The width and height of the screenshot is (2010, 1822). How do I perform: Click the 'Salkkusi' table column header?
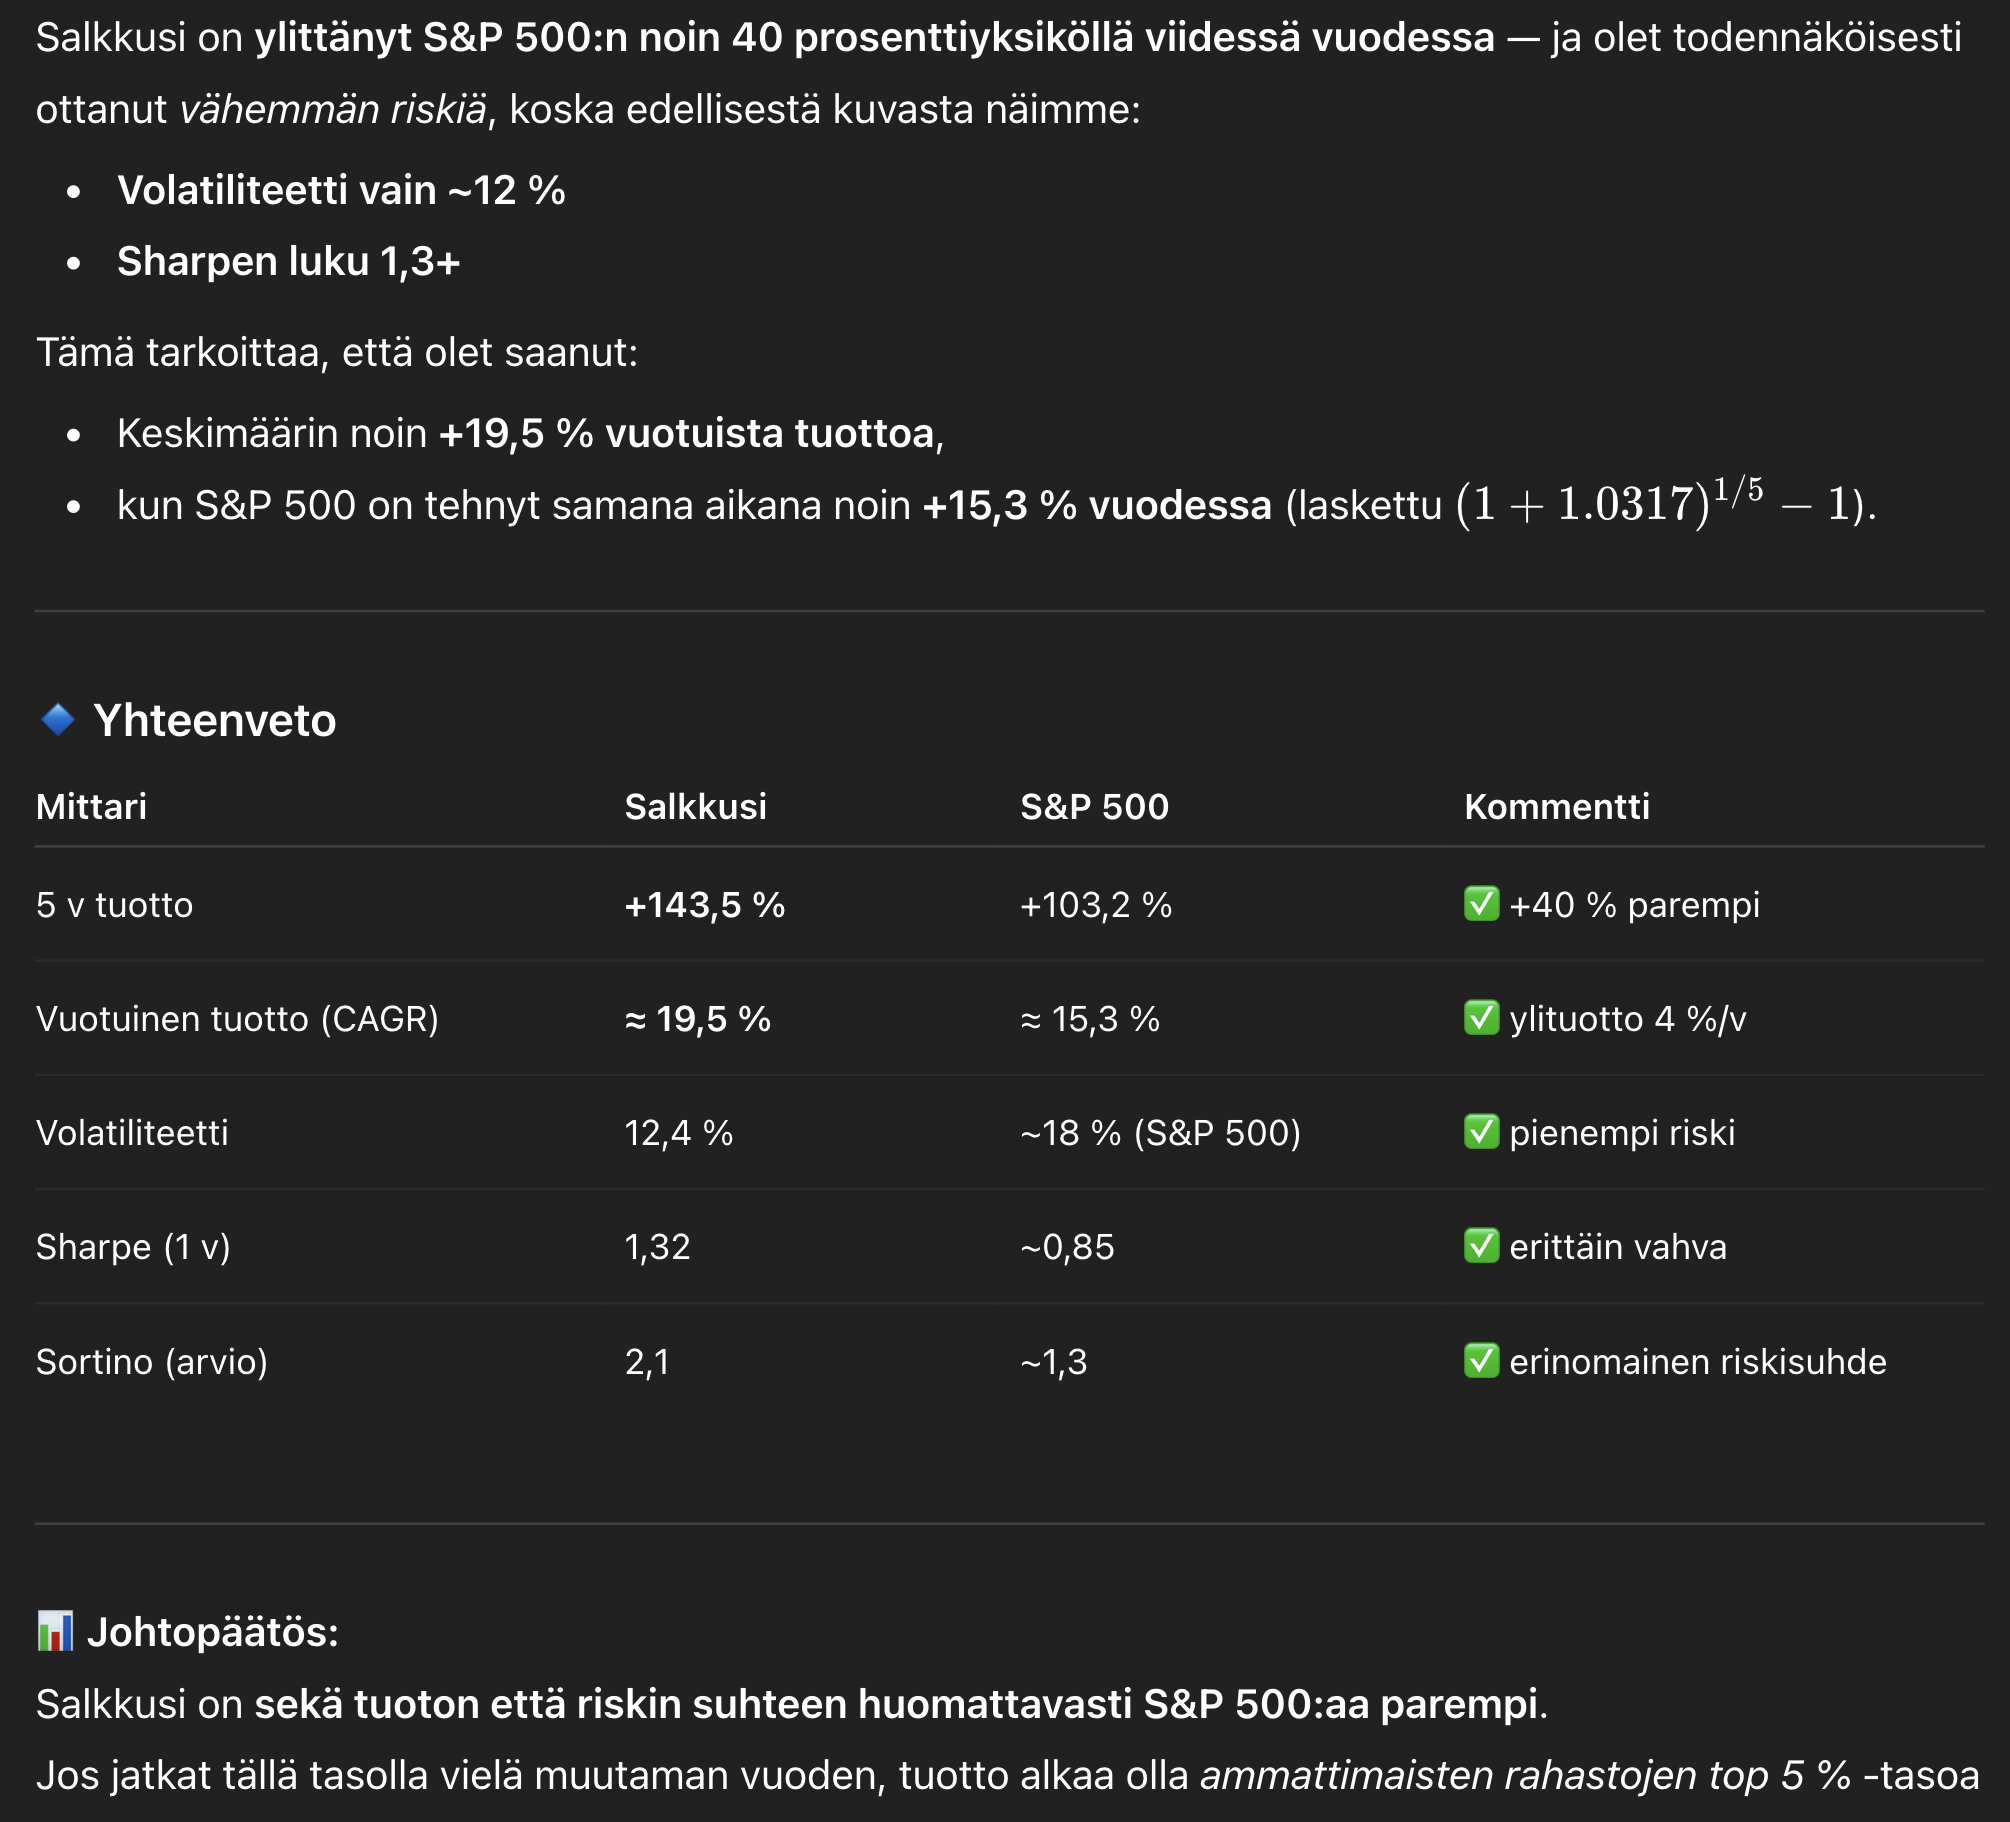pyautogui.click(x=695, y=806)
